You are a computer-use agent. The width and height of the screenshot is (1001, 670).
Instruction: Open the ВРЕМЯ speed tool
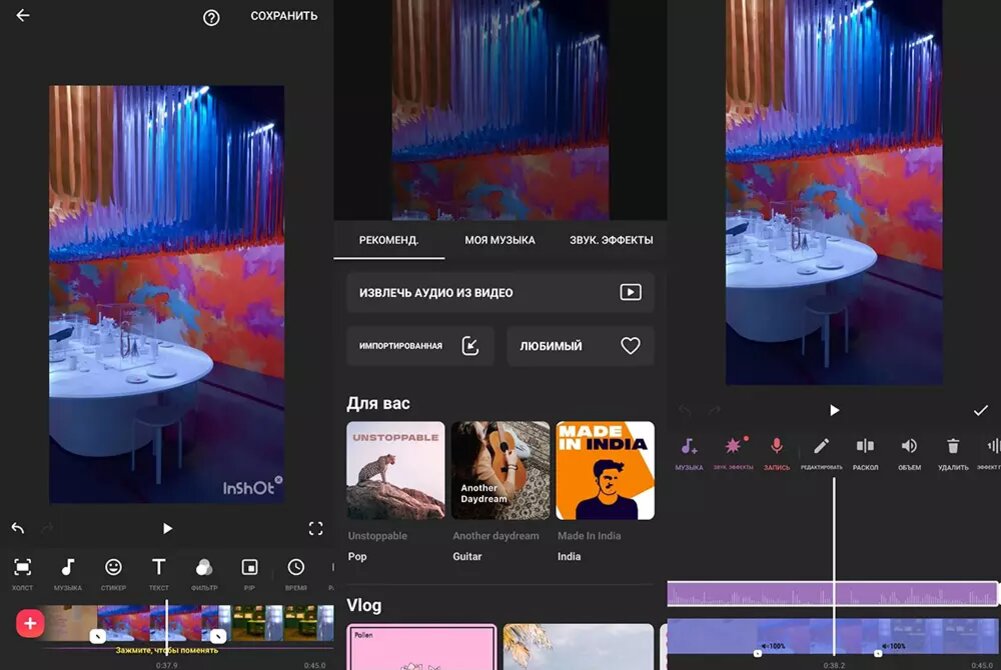coord(296,573)
